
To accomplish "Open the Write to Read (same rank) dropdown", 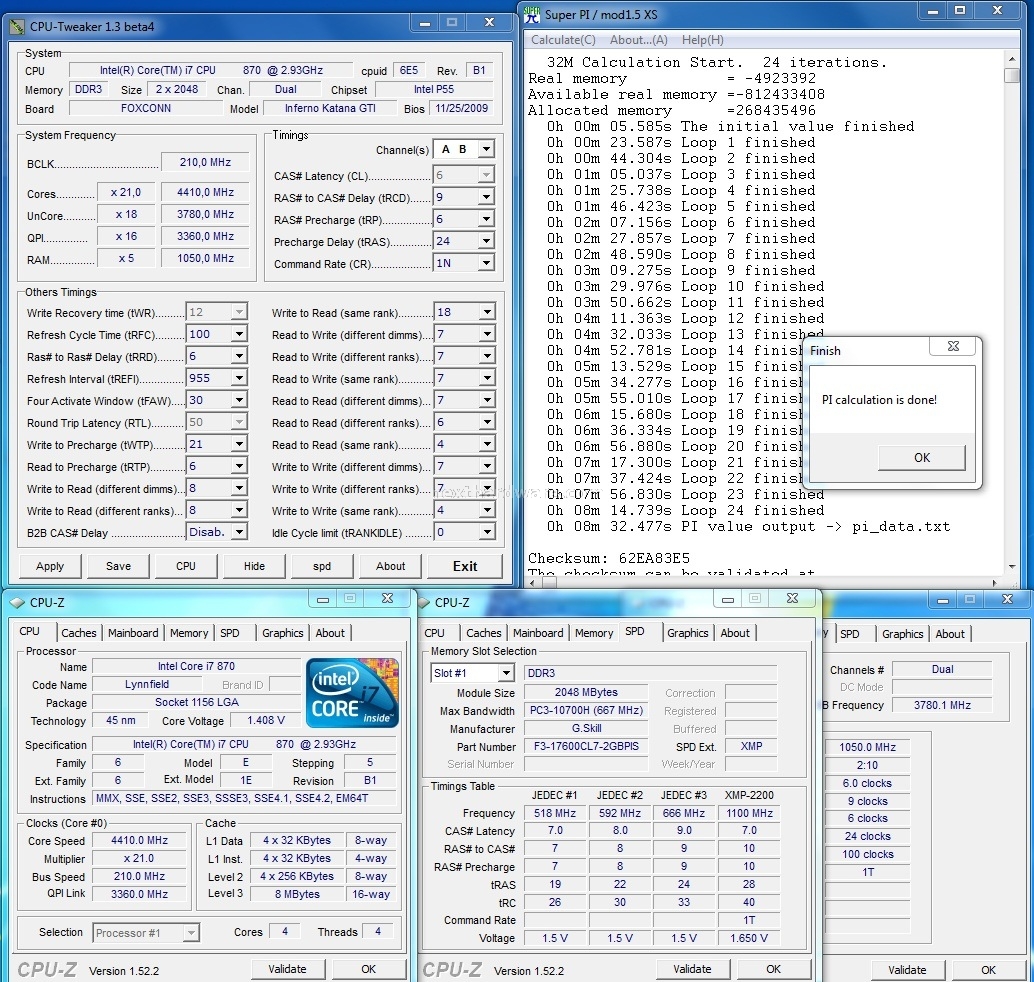I will [487, 313].
